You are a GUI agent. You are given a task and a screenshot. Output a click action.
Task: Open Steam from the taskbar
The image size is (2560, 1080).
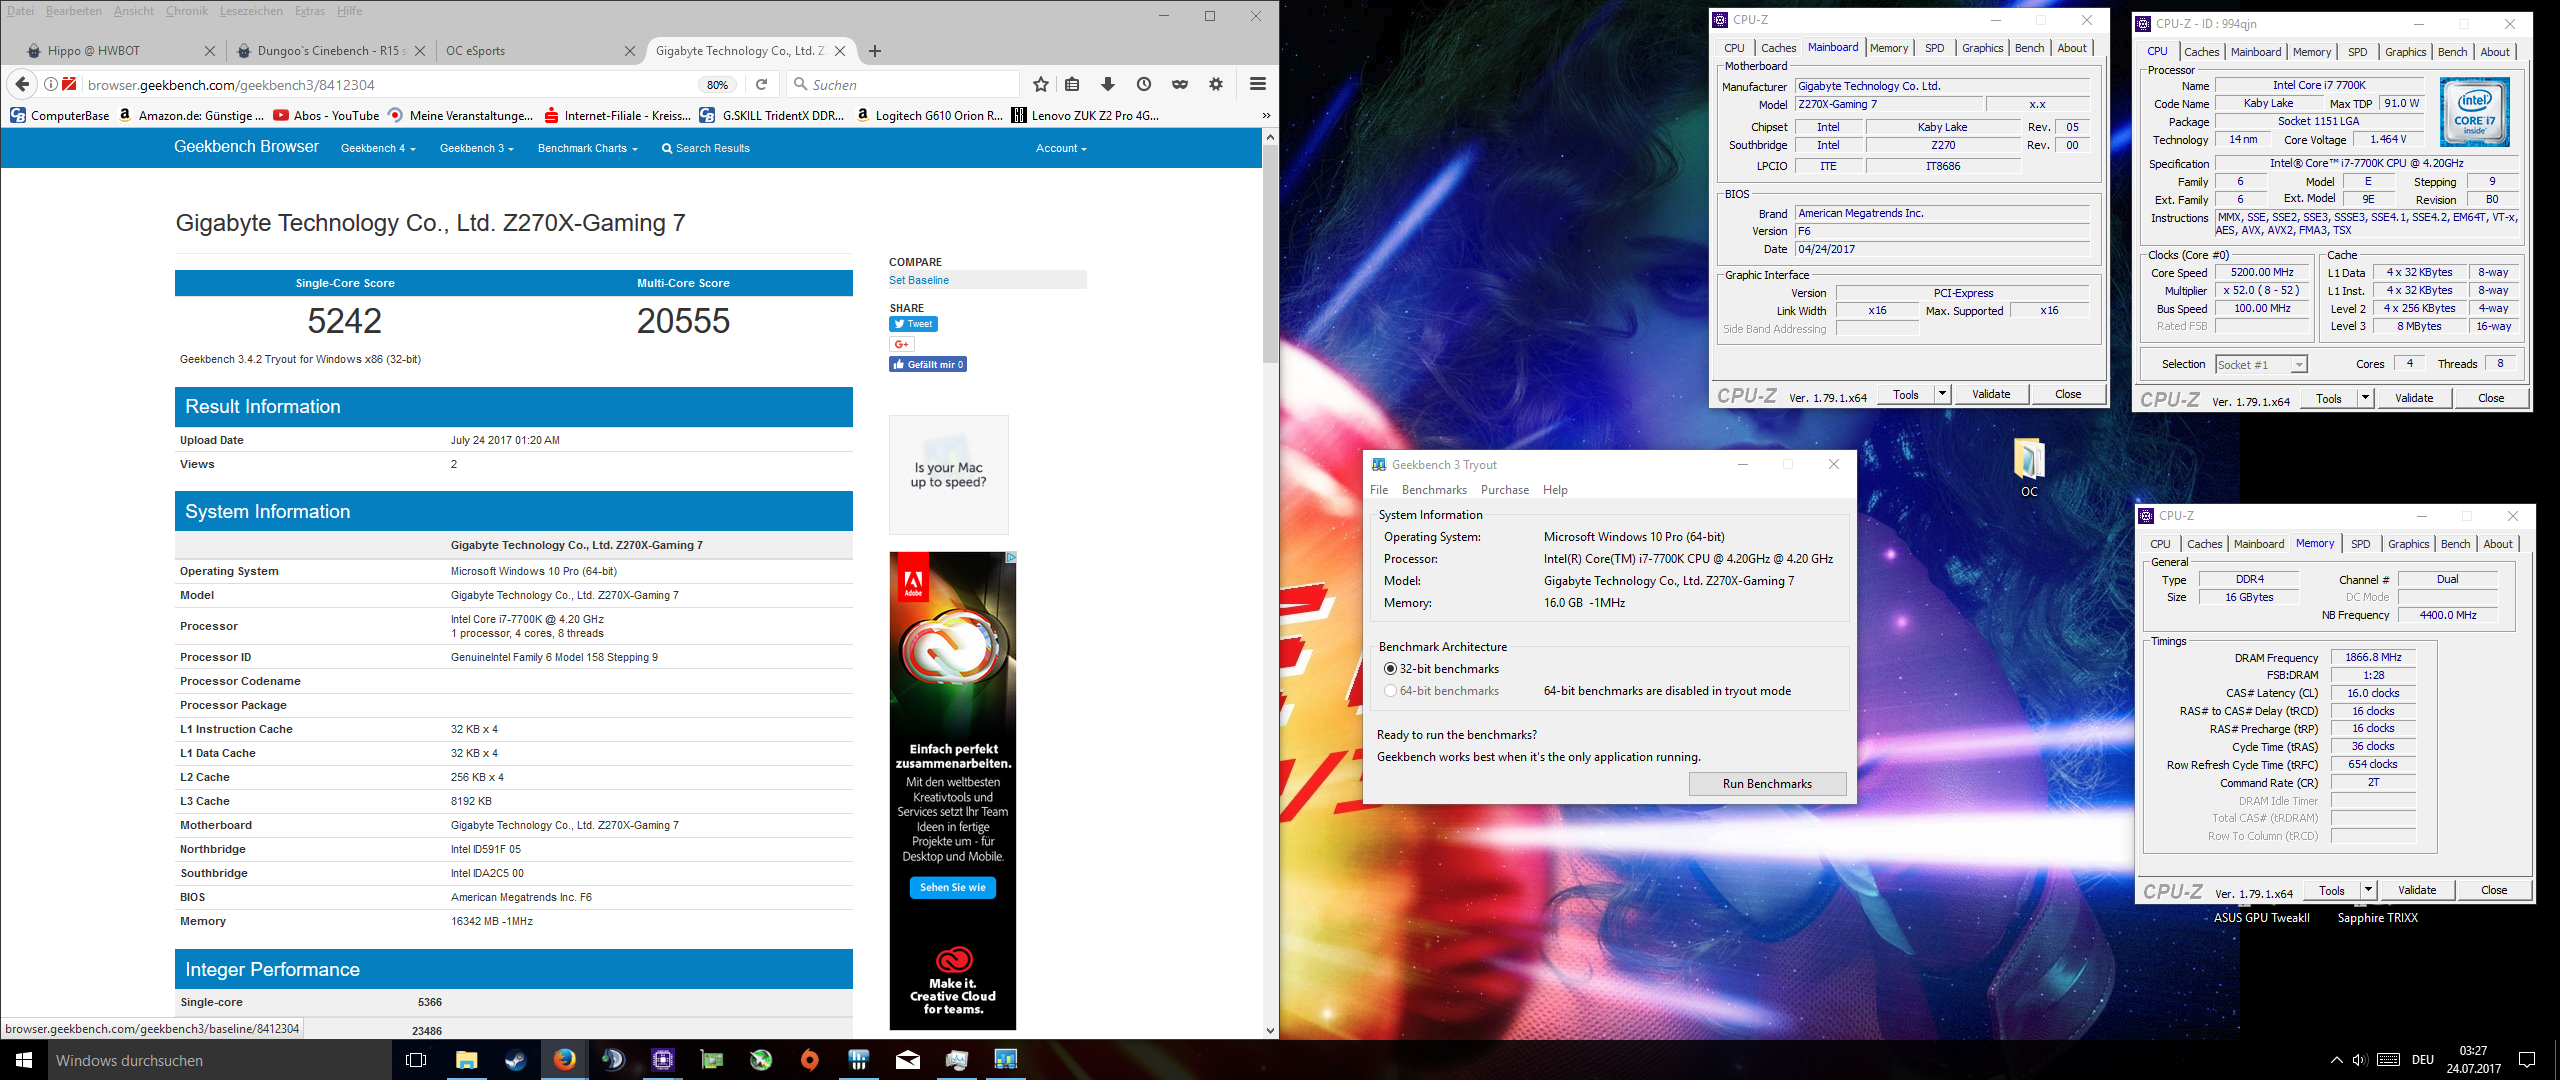click(516, 1060)
